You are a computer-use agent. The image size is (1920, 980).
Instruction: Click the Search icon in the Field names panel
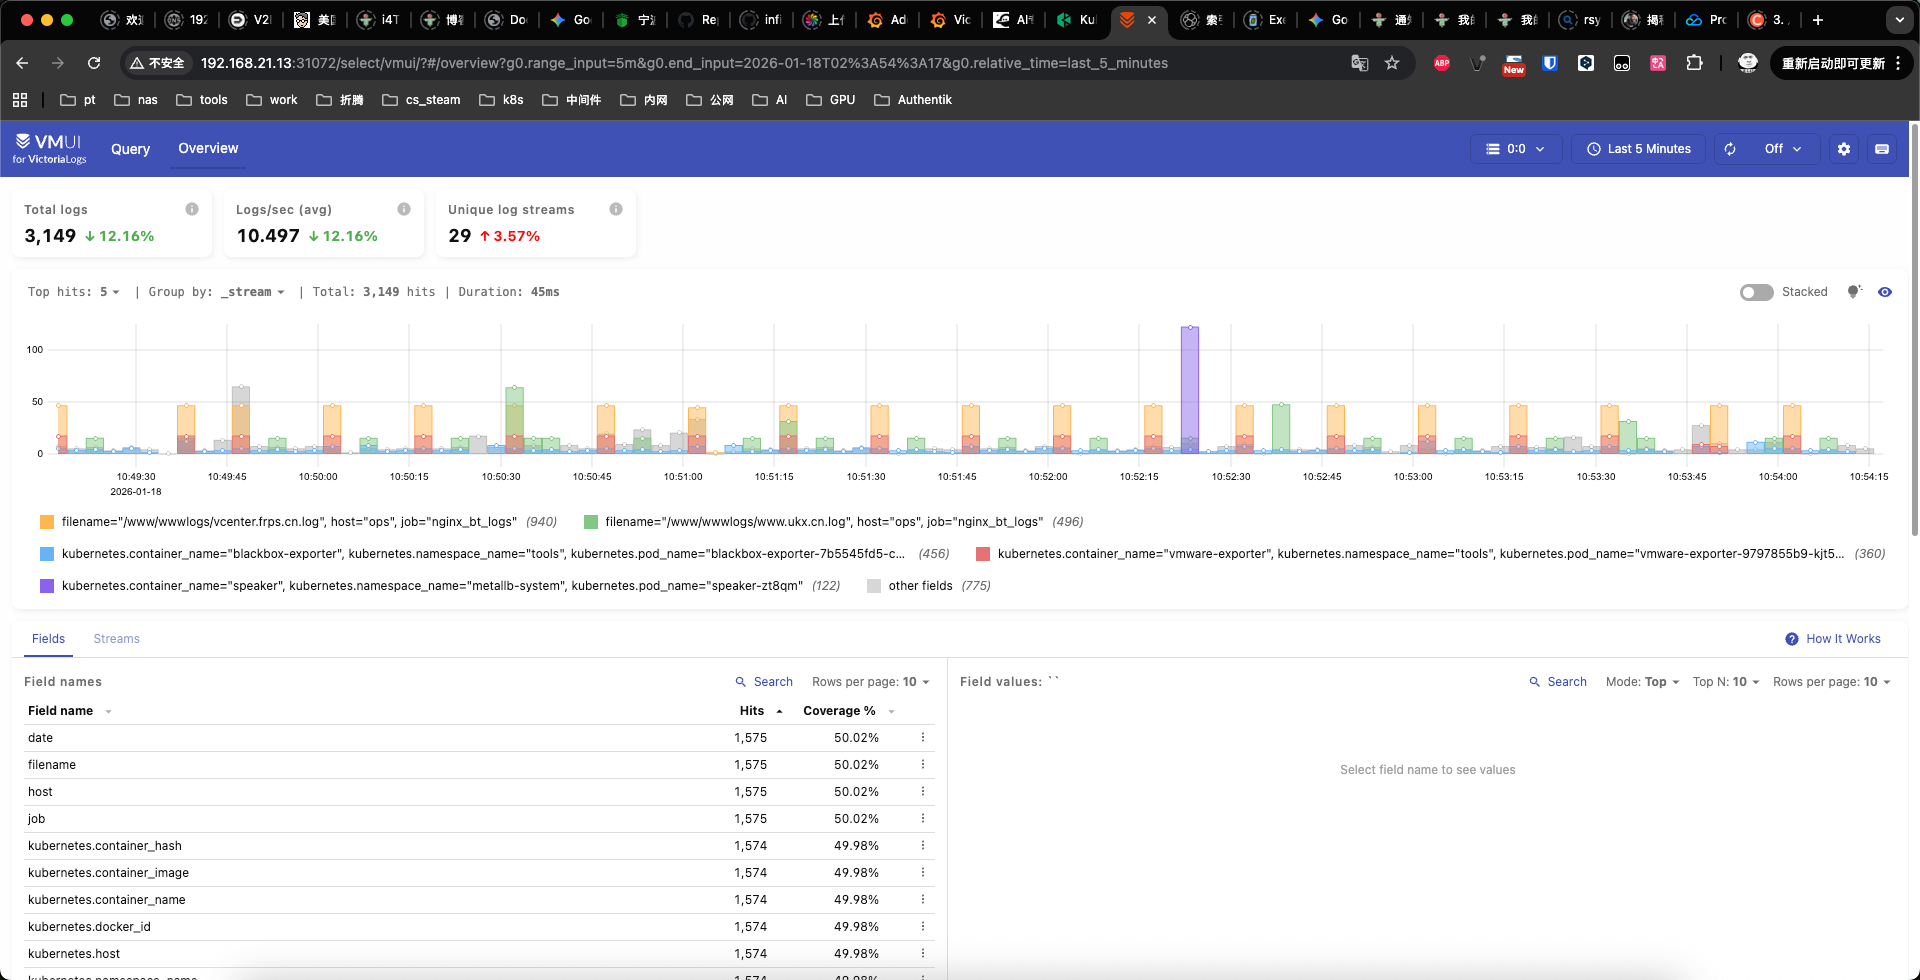[x=743, y=681]
